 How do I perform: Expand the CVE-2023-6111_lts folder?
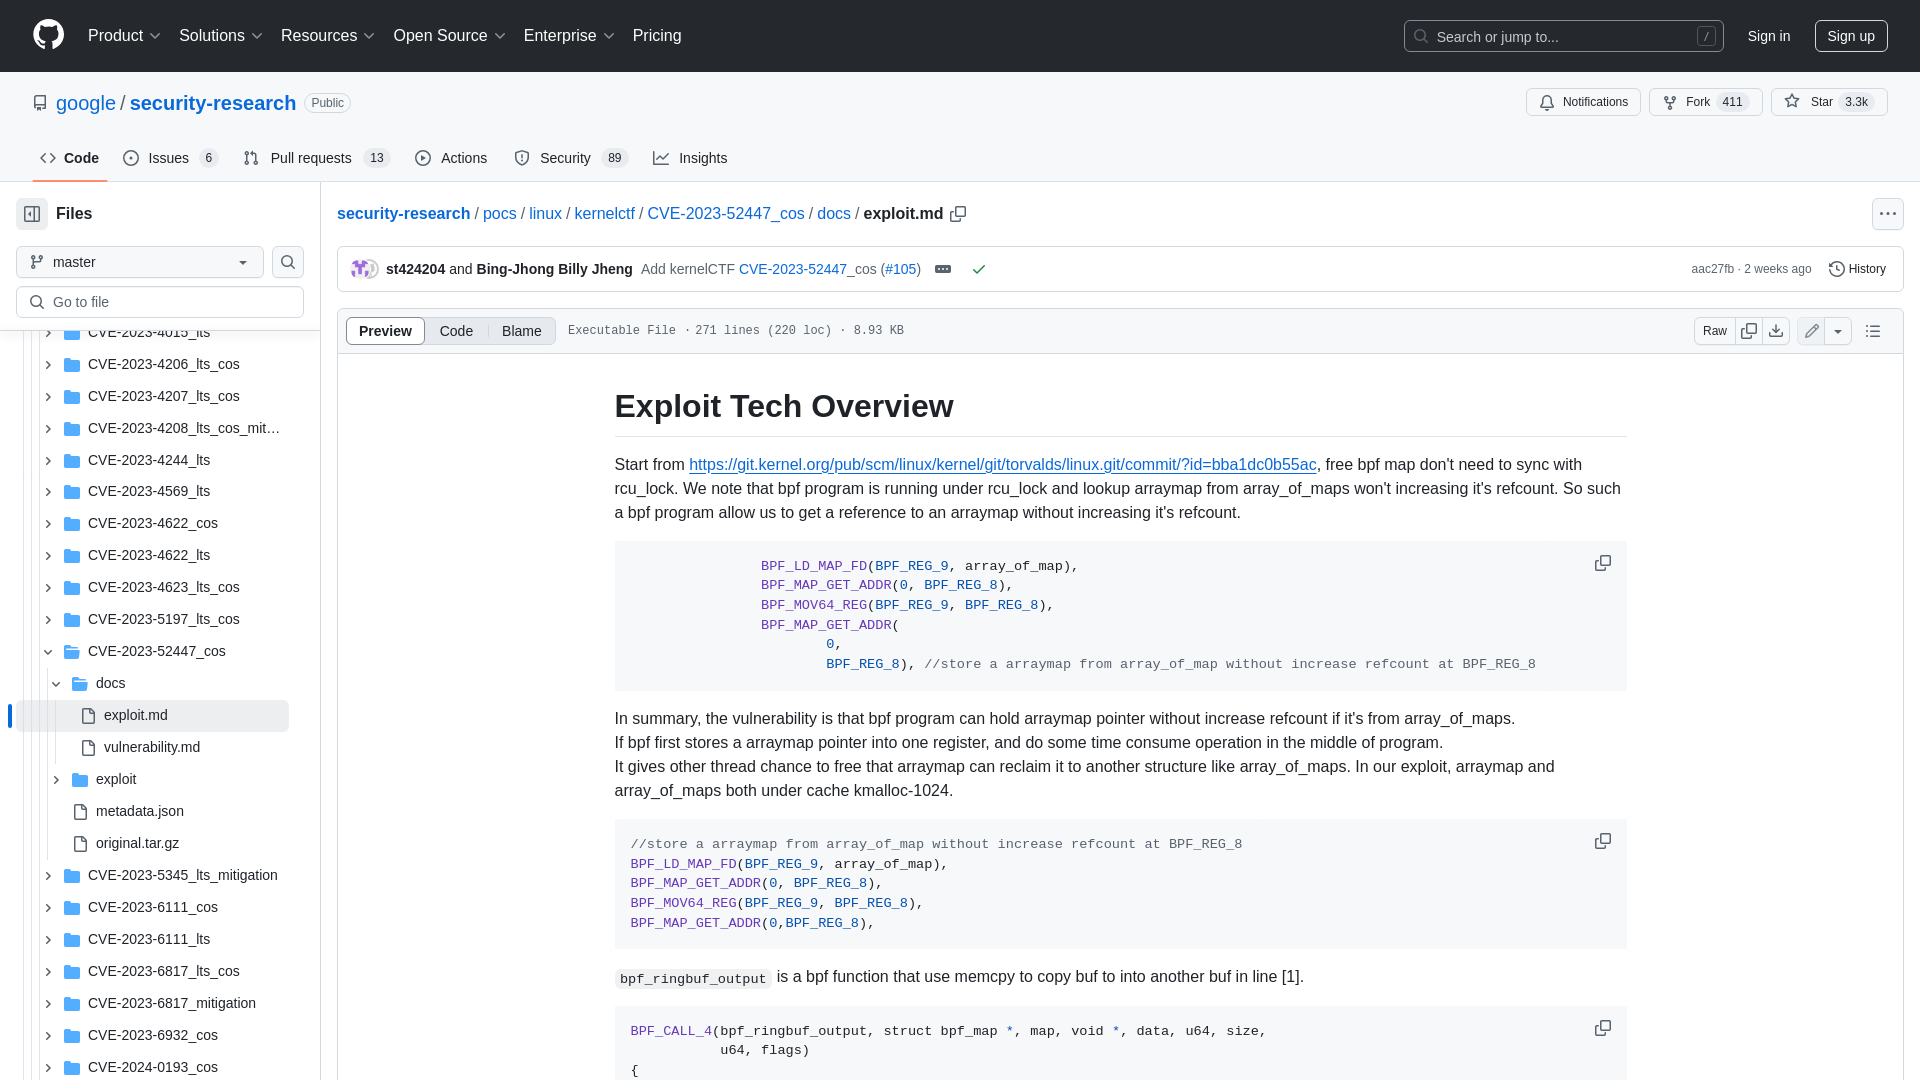tap(48, 940)
